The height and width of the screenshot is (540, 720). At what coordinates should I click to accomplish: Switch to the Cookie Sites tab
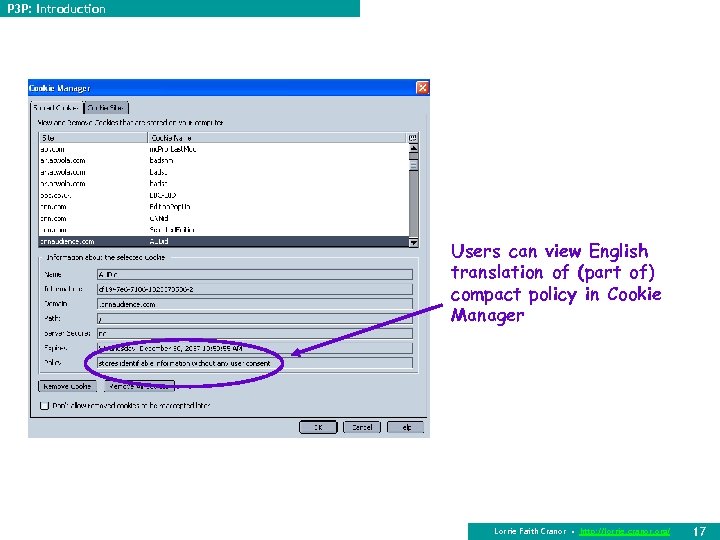(106, 108)
